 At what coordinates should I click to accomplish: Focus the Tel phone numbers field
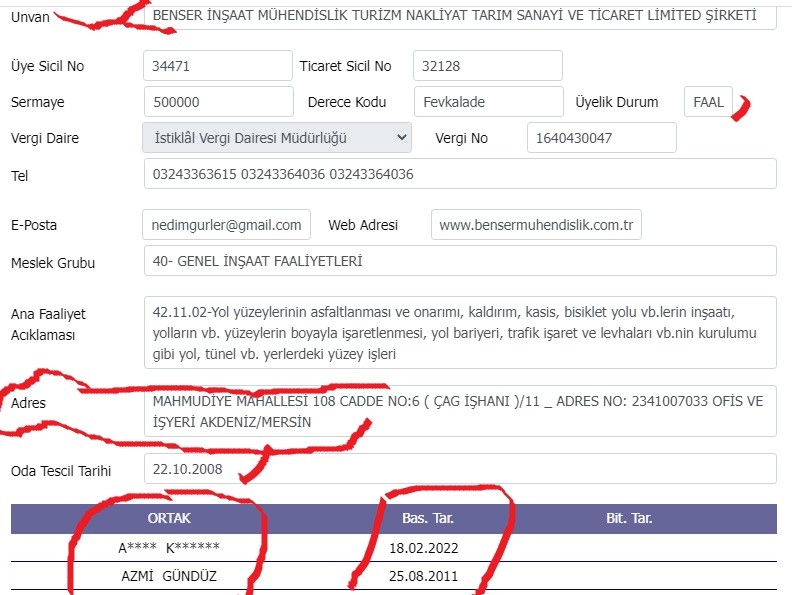pos(460,174)
